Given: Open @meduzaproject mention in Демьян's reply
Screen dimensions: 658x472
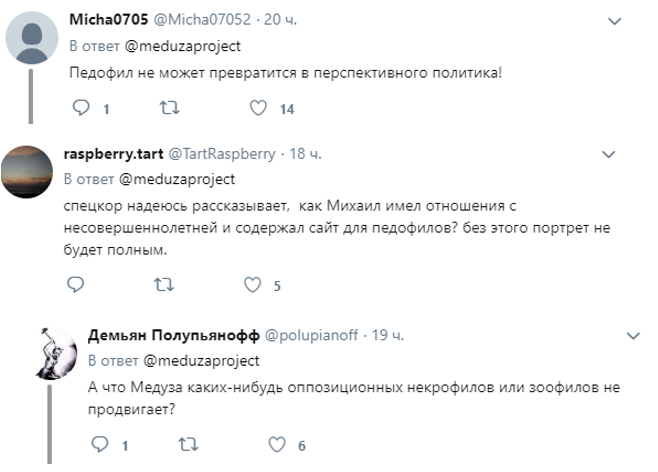Looking at the screenshot, I should pyautogui.click(x=201, y=361).
